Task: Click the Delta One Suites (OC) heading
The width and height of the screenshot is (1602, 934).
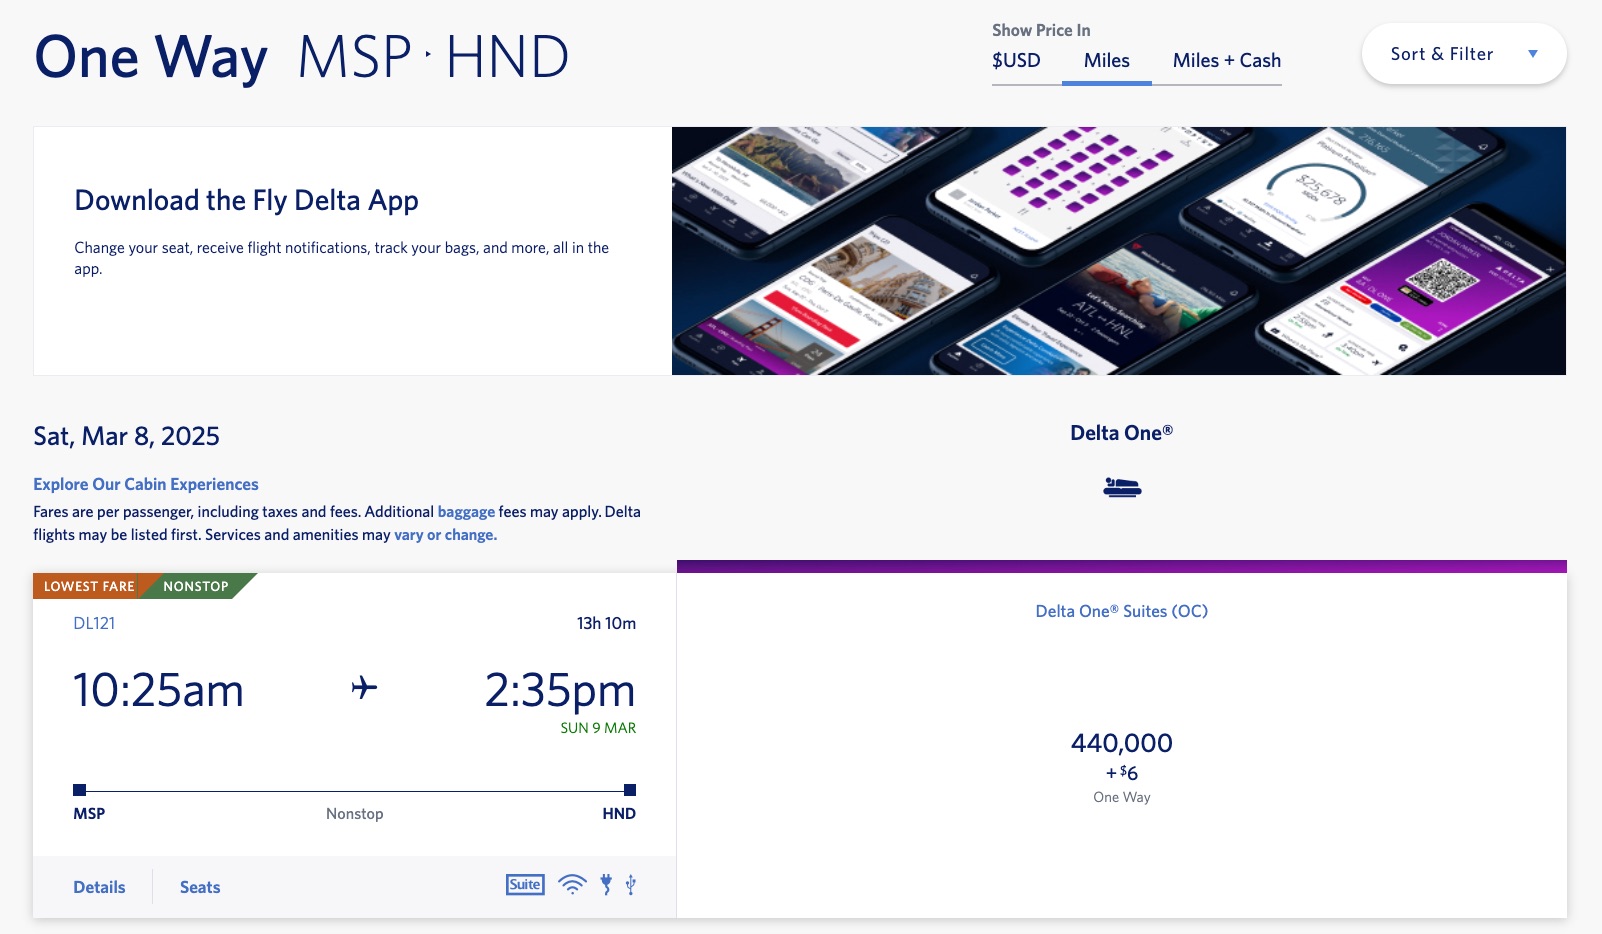Action: tap(1122, 610)
